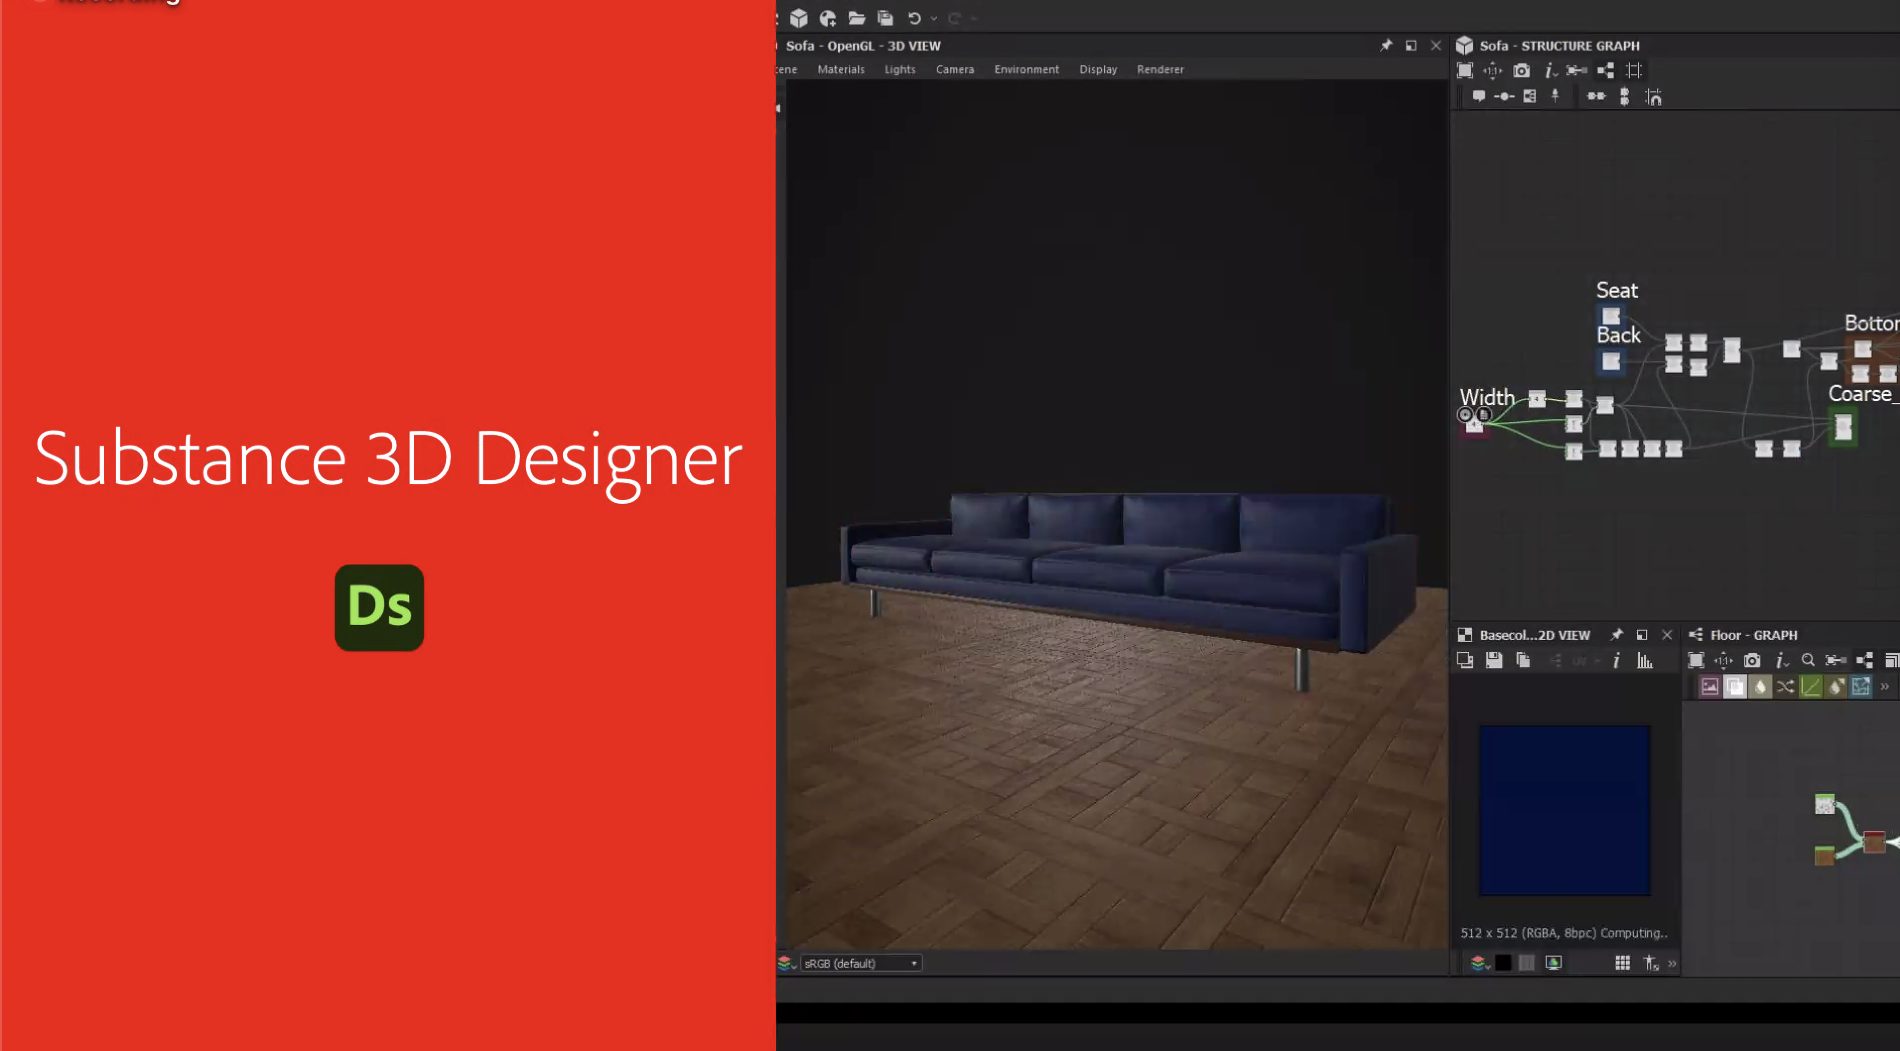Select the Width node in the Structure Graph
Image resolution: width=1900 pixels, height=1051 pixels.
1474,424
